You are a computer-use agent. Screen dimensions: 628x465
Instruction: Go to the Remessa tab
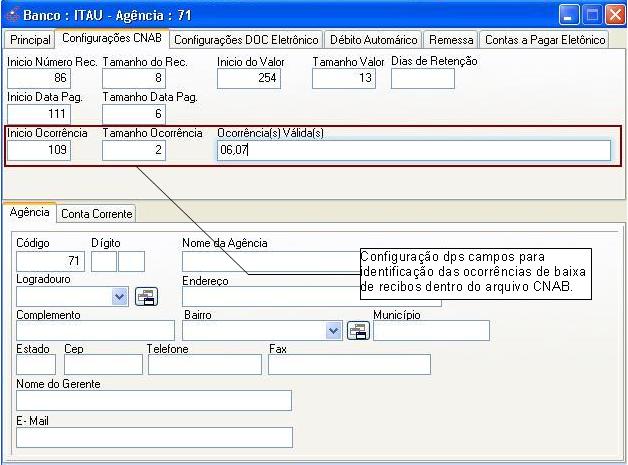[x=449, y=40]
